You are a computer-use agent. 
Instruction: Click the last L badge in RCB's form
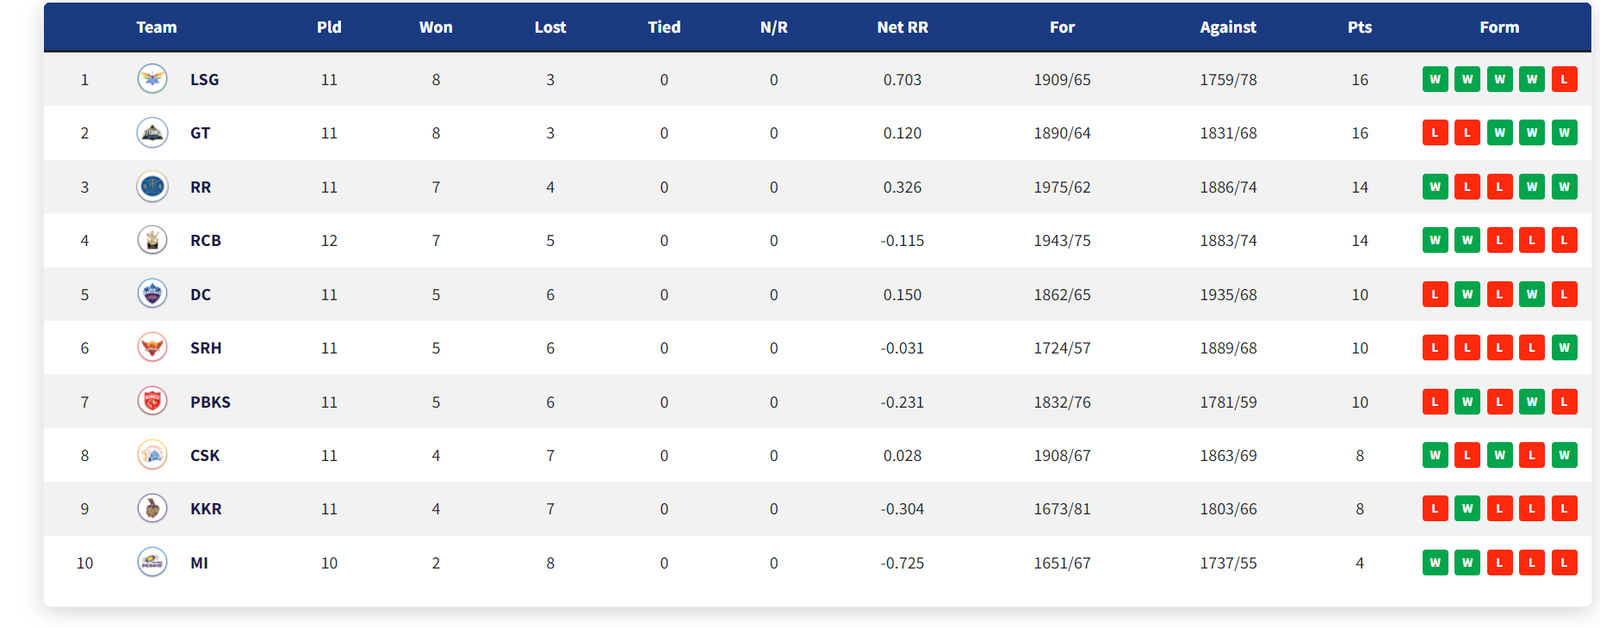[1564, 240]
